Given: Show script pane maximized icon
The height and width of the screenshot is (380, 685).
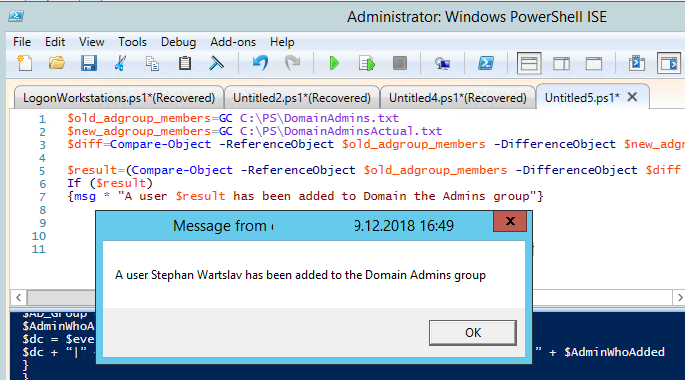Looking at the screenshot, I should click(x=594, y=64).
